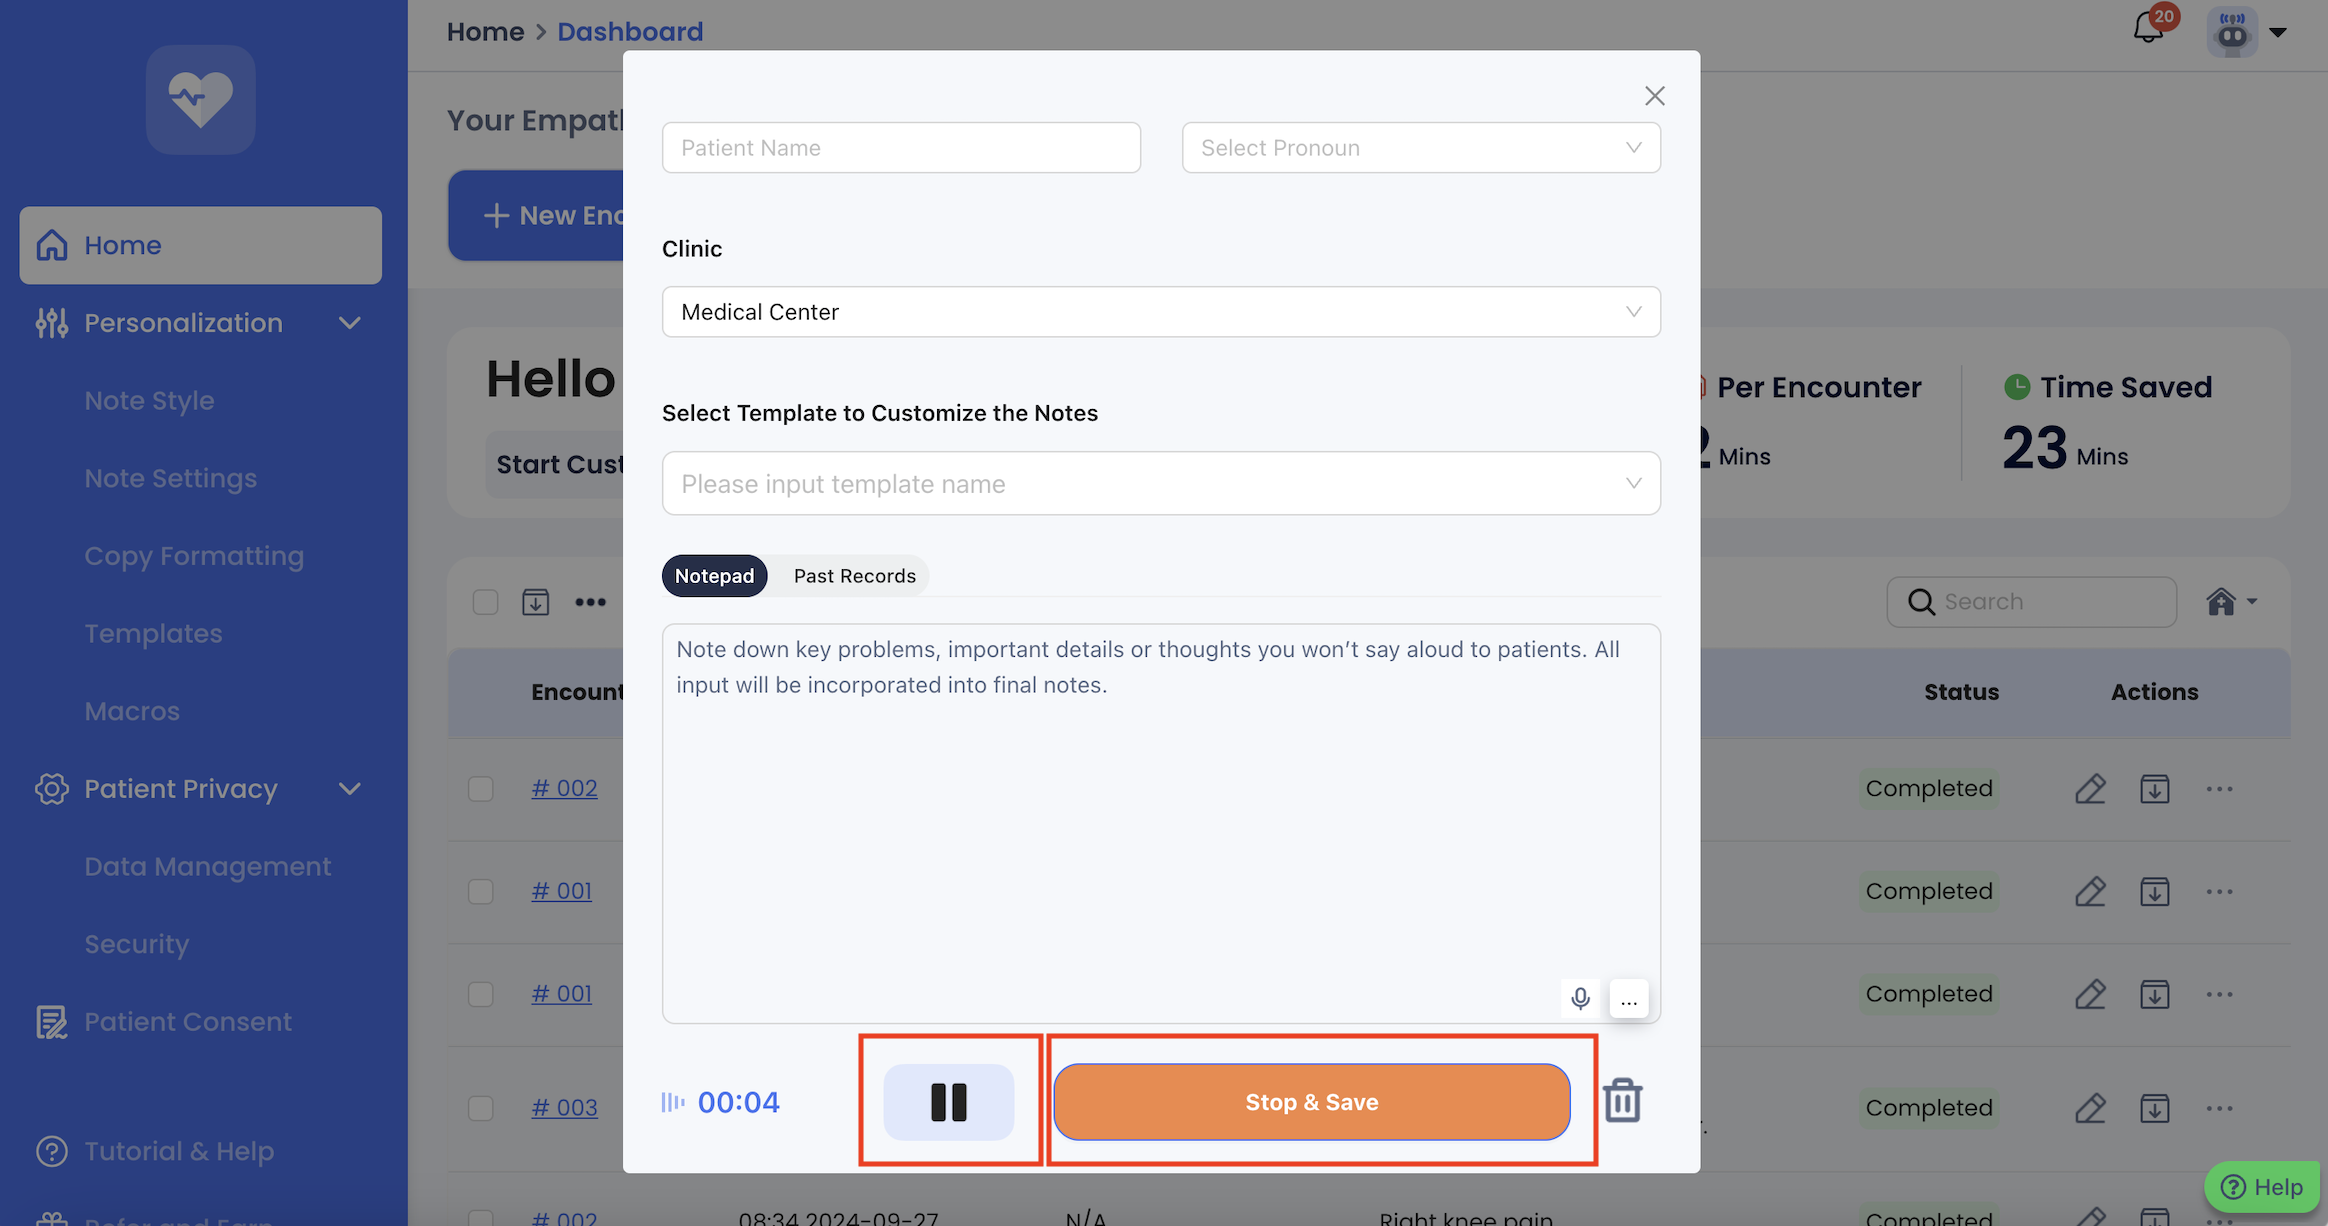Edit the first completed encounter with pencil
This screenshot has height=1226, width=2328.
2090,789
